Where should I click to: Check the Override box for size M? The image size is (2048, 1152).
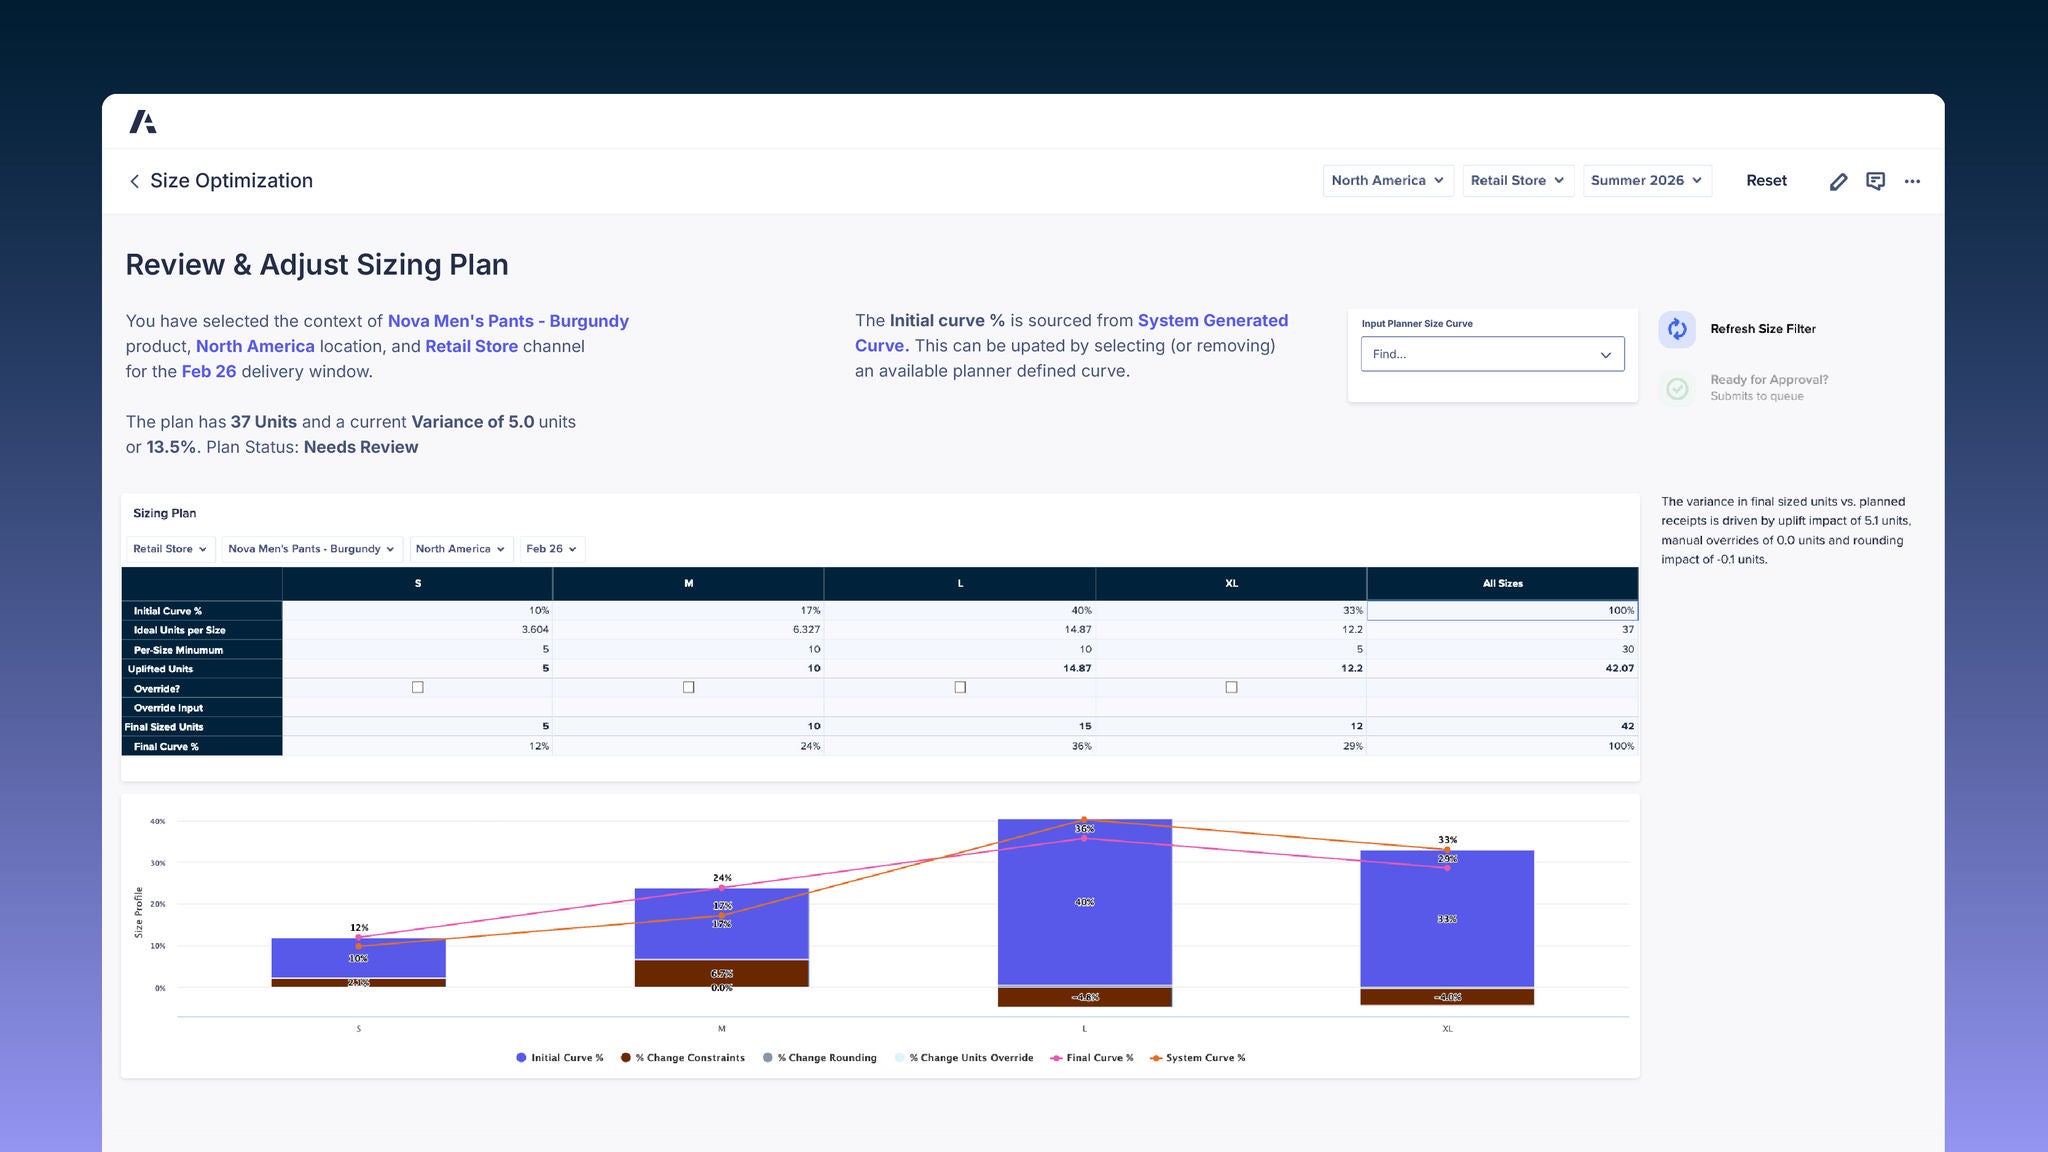688,688
